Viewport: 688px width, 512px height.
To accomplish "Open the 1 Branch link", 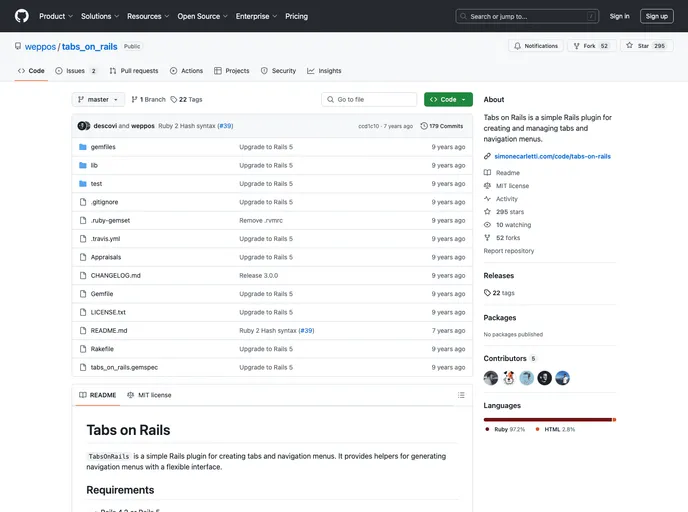I will [x=148, y=100].
